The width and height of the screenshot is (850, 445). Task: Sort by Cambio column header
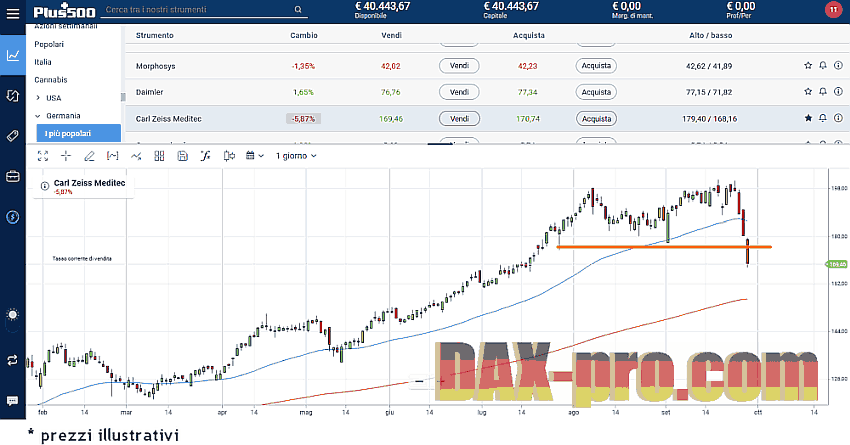coord(304,35)
